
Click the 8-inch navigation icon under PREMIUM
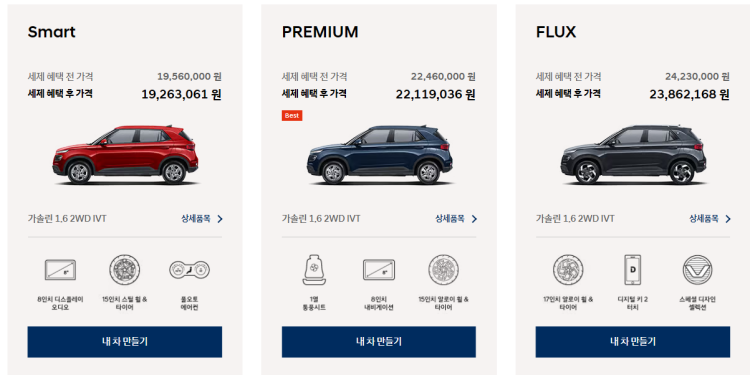(x=379, y=269)
